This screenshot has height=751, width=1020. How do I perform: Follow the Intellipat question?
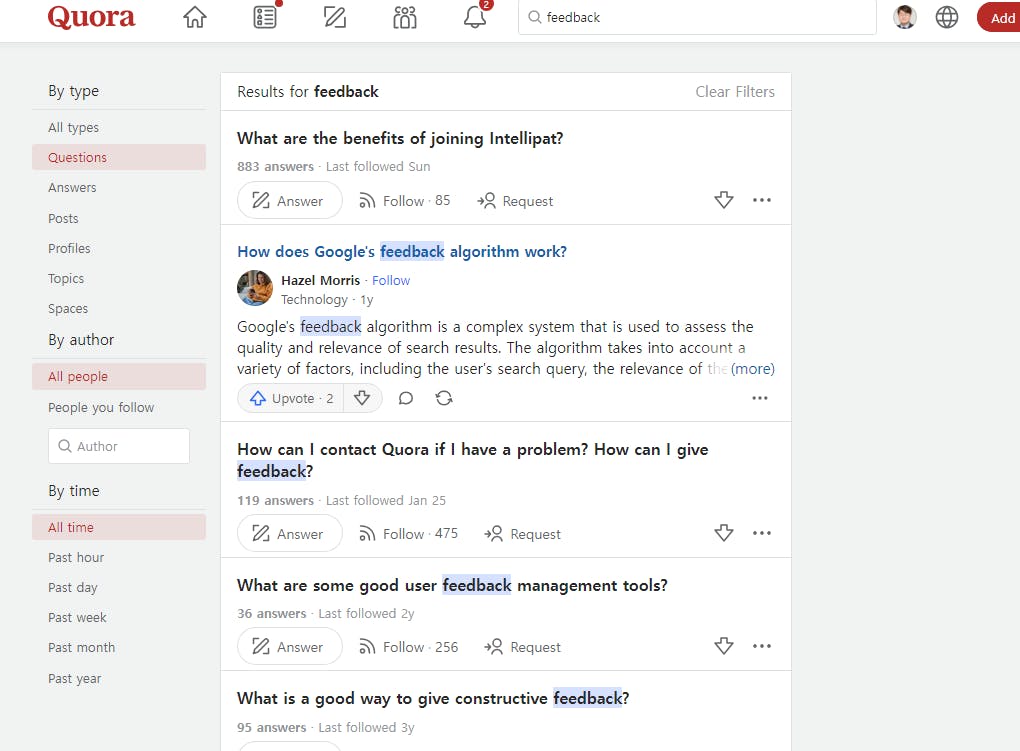tap(405, 200)
